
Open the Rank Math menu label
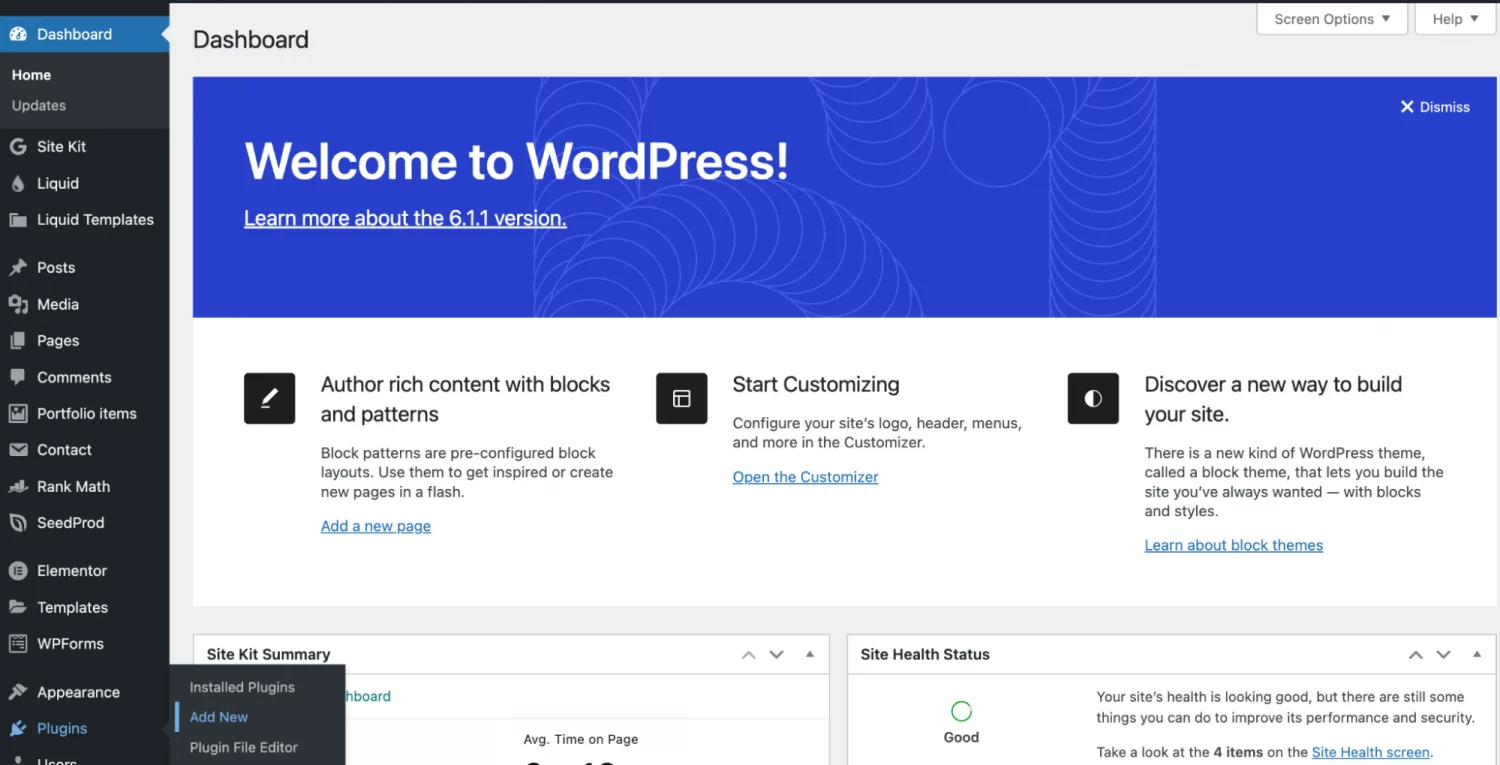point(74,486)
